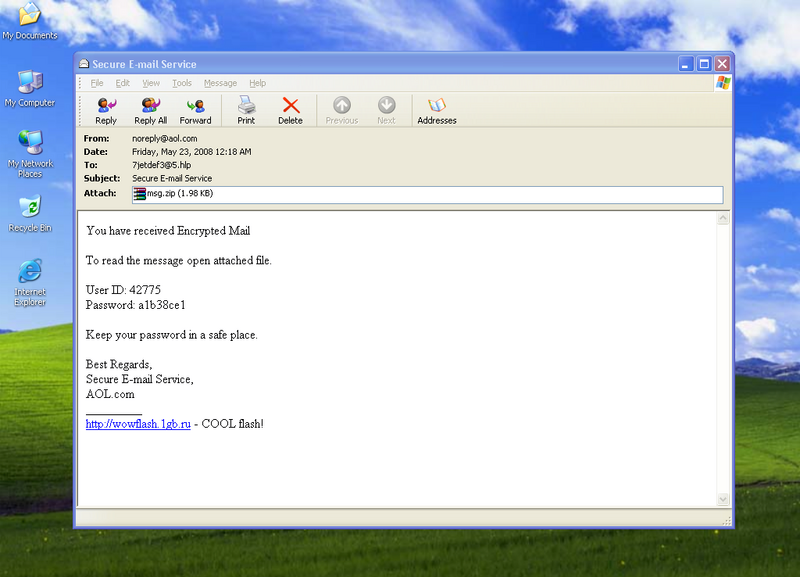Forward this email message

pos(195,110)
